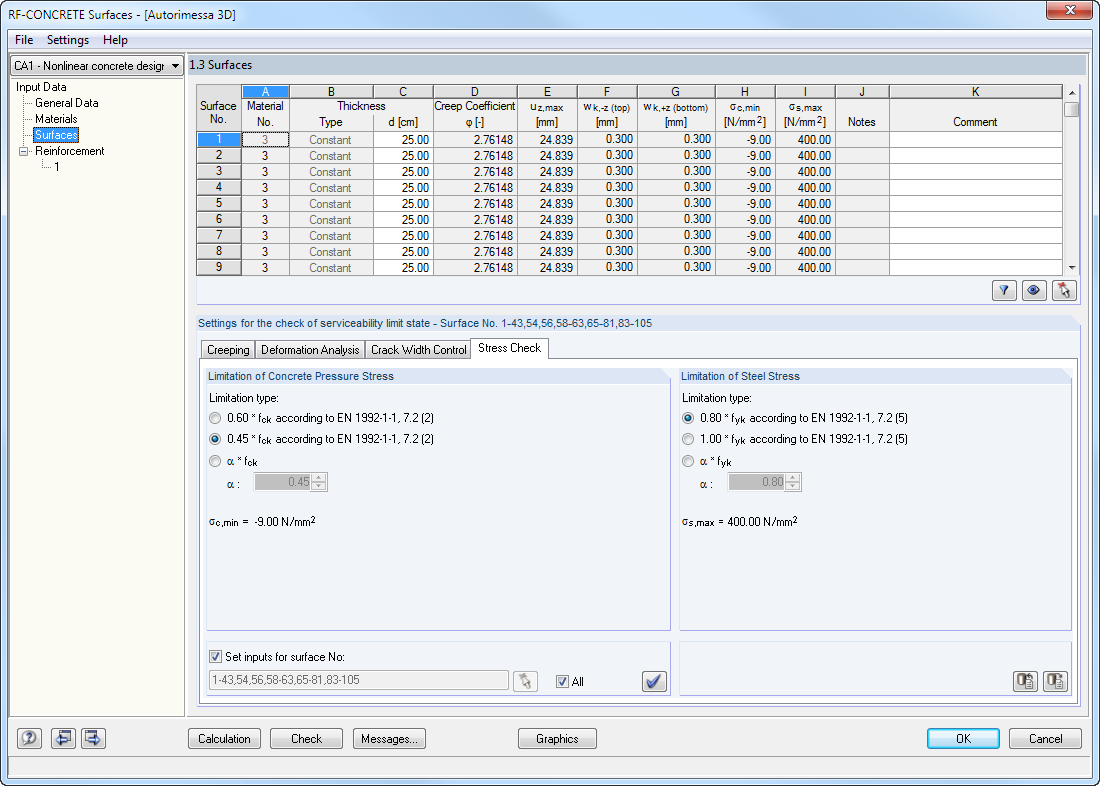Viewport: 1100px width, 786px height.
Task: Select 0.60 * fck concrete limitation
Action: pos(215,418)
